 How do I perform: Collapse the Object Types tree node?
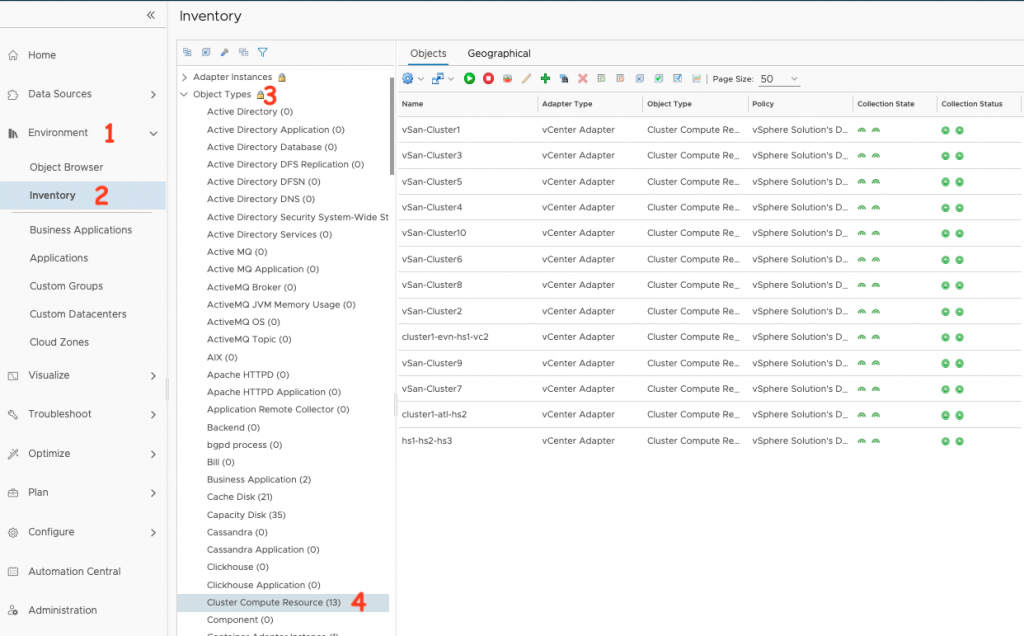[184, 95]
